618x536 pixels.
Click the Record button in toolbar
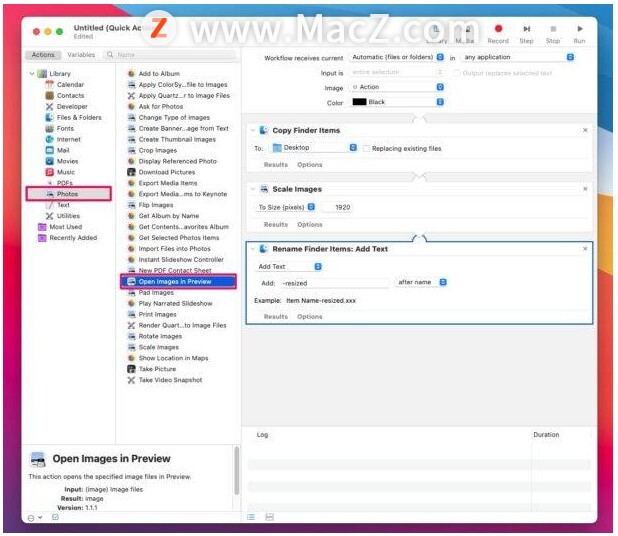pyautogui.click(x=498, y=34)
